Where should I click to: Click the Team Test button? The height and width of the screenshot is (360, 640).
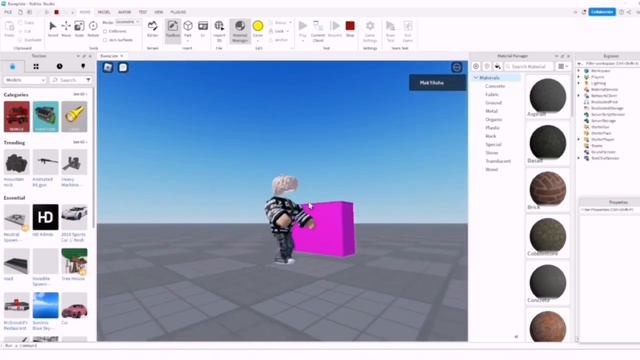click(390, 31)
